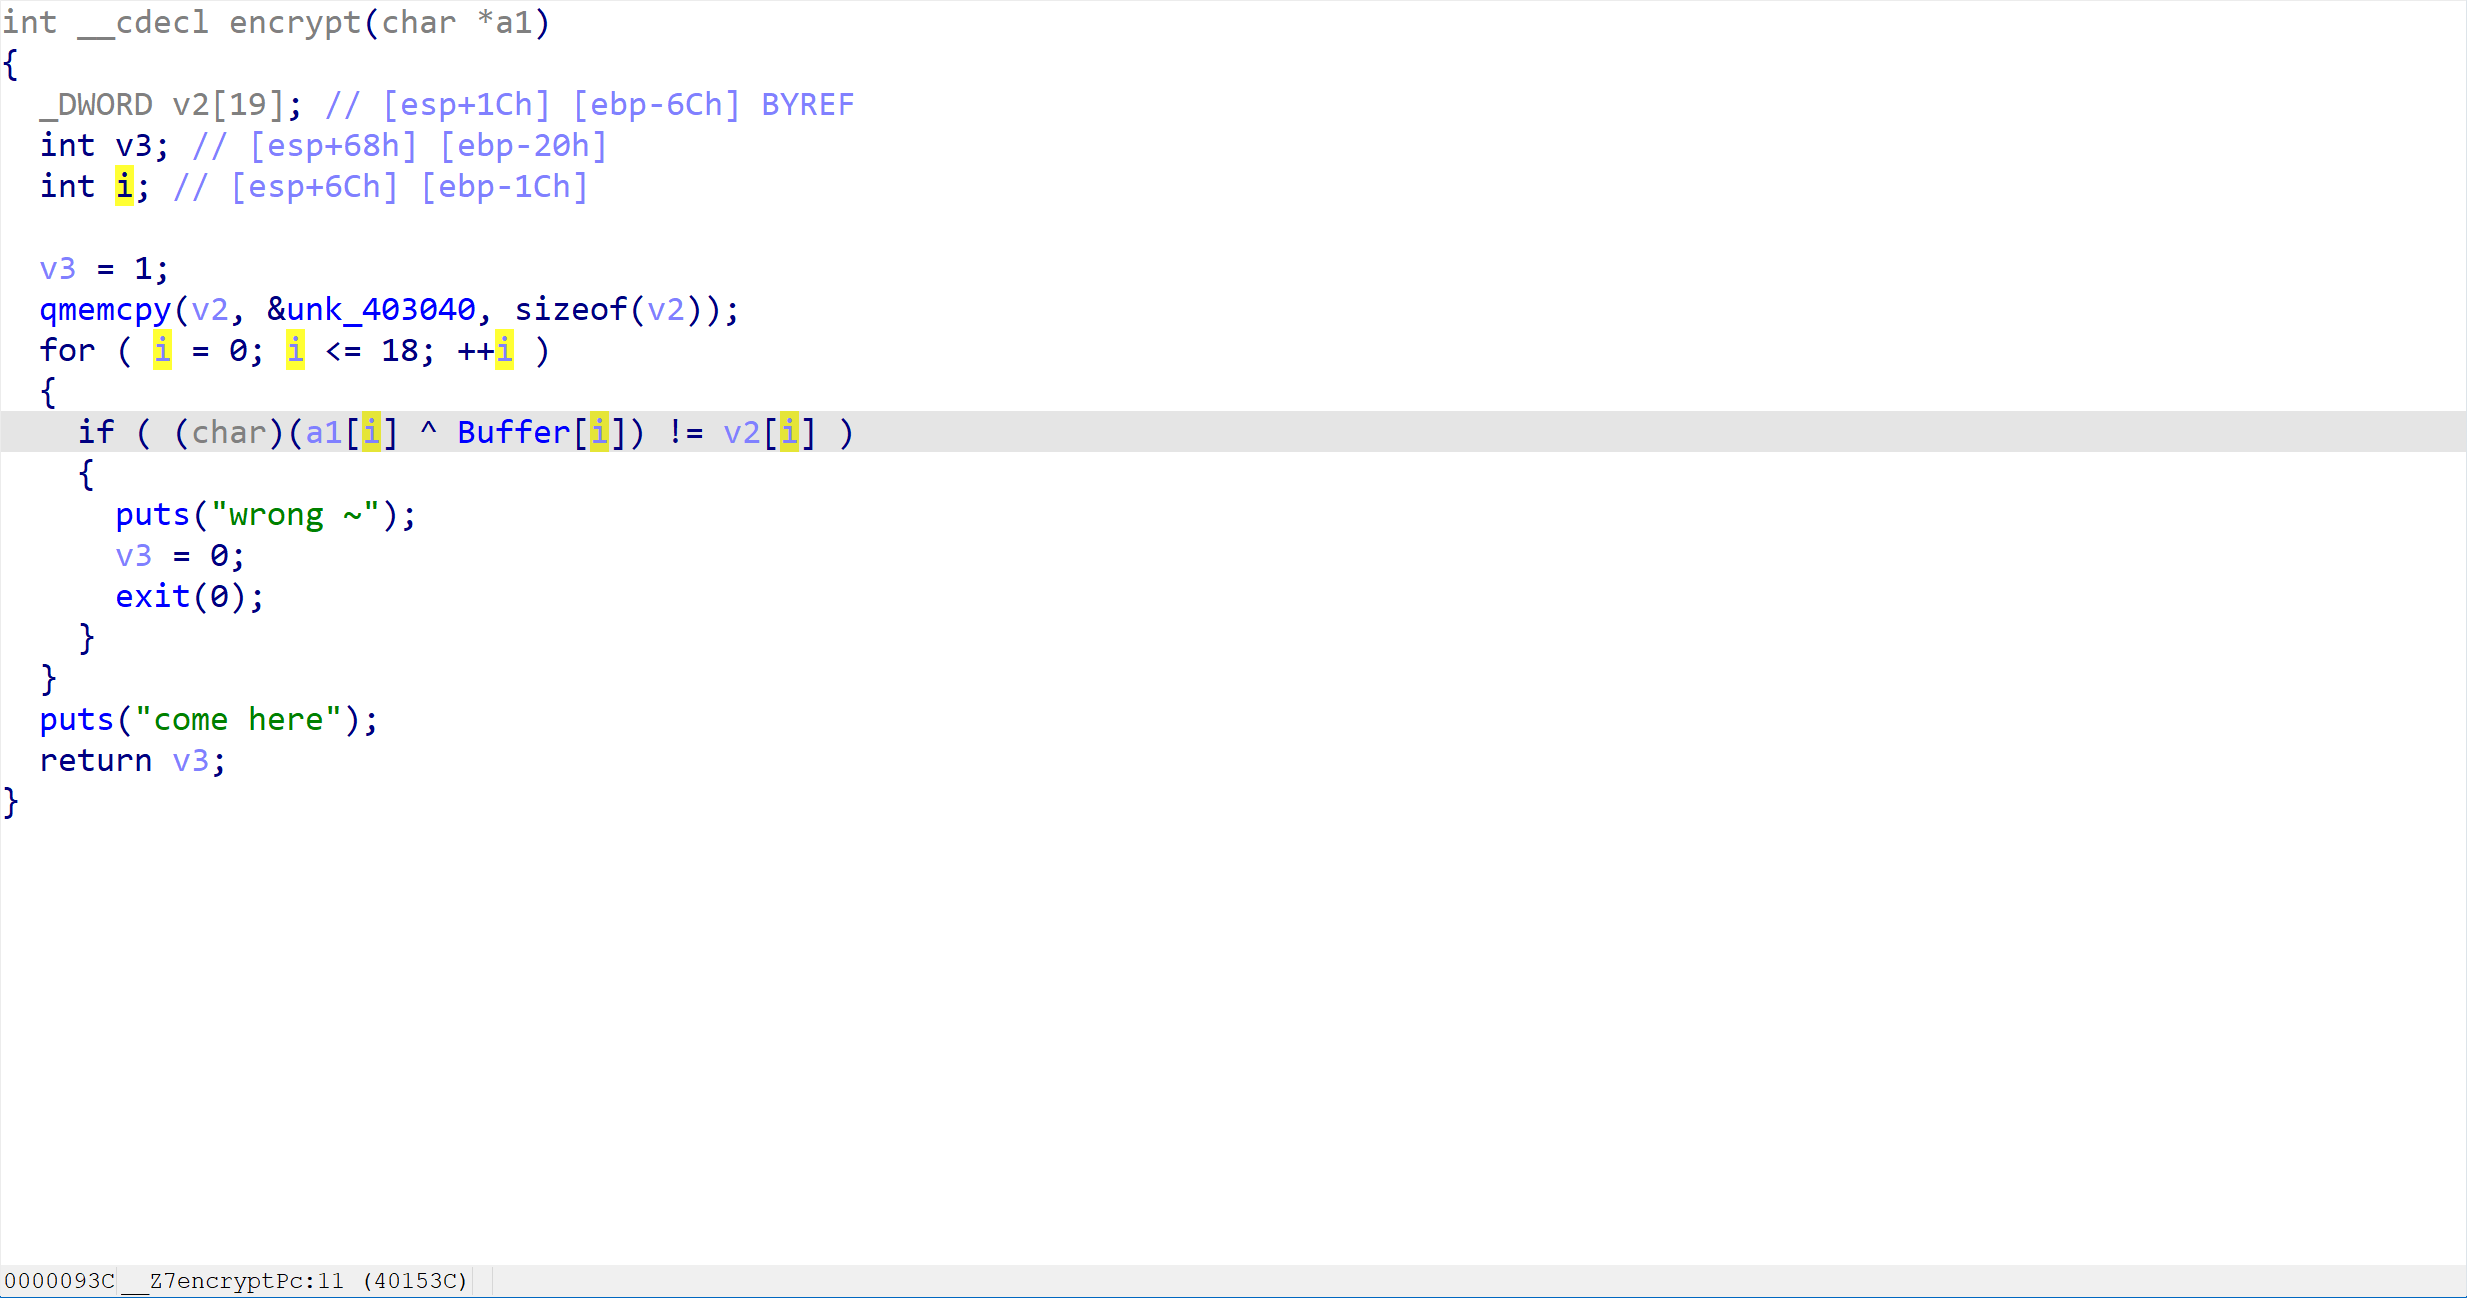Click _Z7encryptPc:11 status bar label
The image size is (2467, 1298).
click(233, 1280)
